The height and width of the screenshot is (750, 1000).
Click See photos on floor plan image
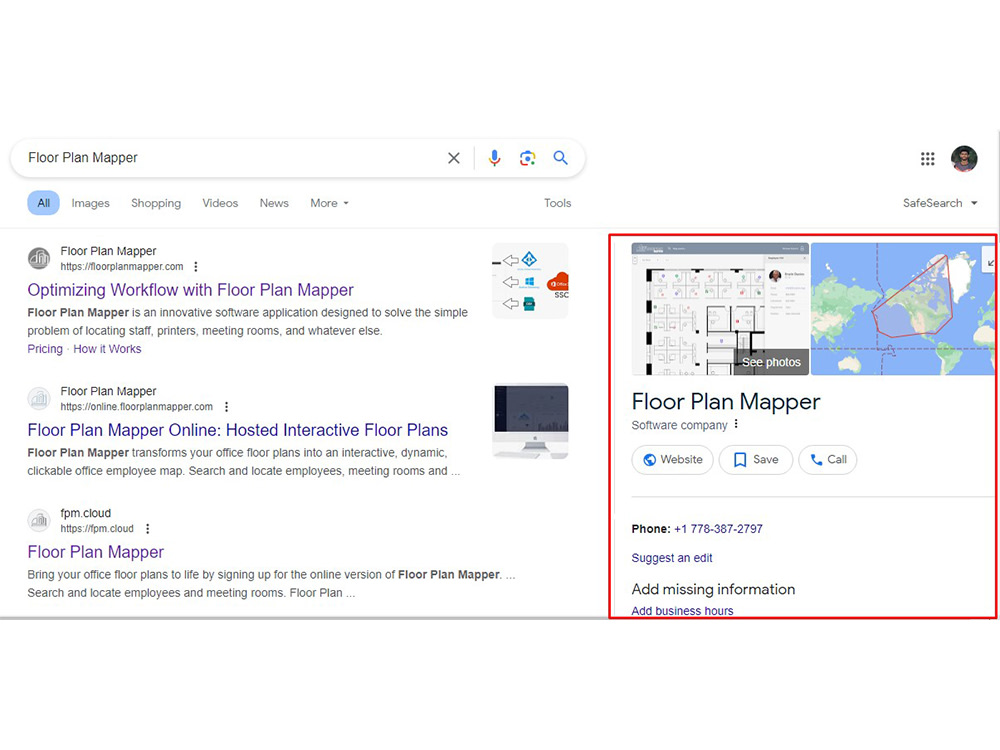(771, 362)
